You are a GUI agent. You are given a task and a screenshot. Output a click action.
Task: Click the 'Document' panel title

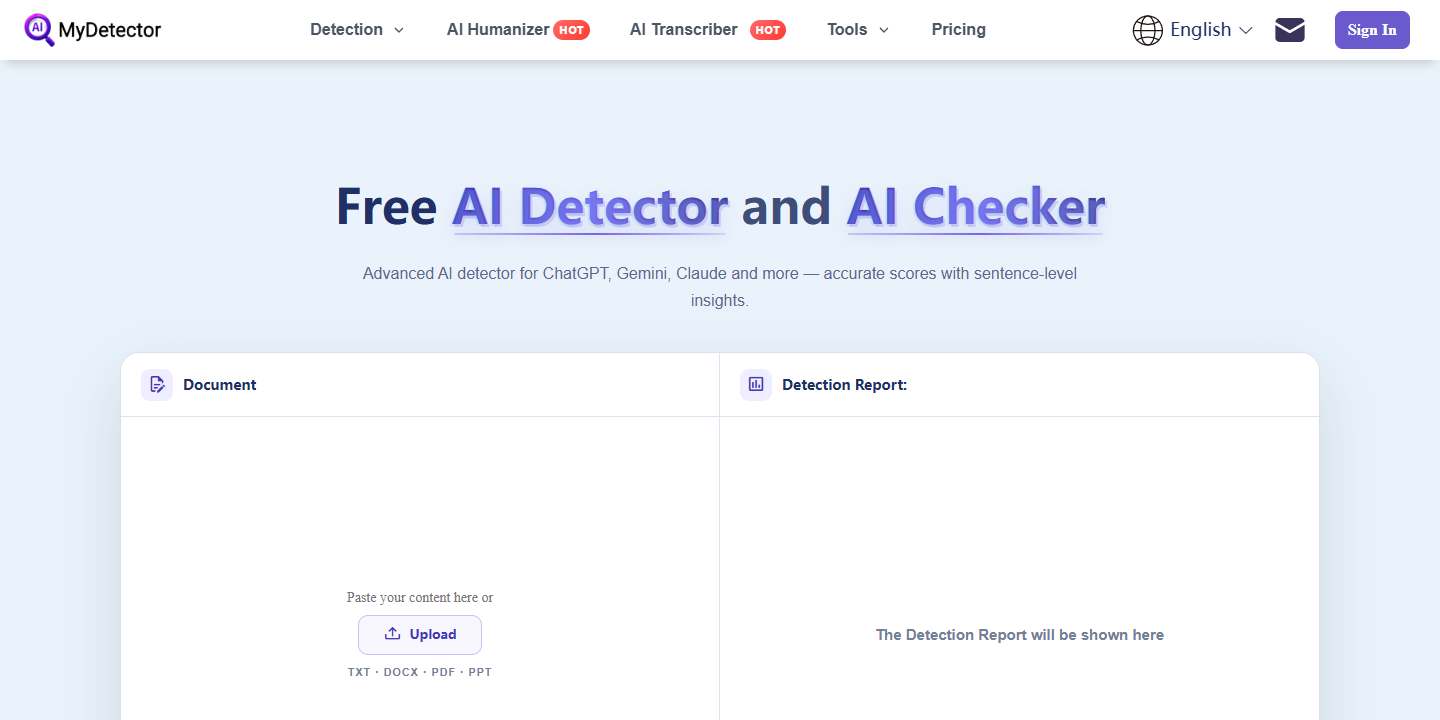[220, 385]
